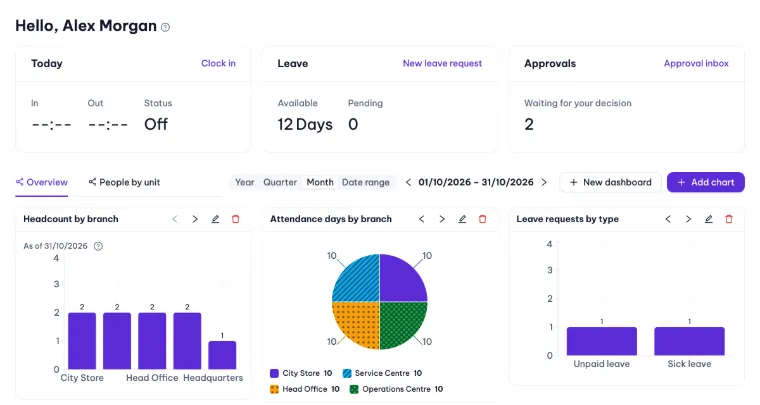The height and width of the screenshot is (405, 760).
Task: Edit the Leave requests by type chart
Action: click(709, 219)
